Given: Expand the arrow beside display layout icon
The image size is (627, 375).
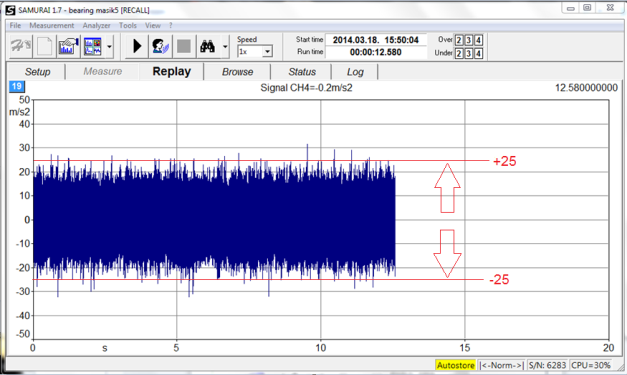Looking at the screenshot, I should coord(109,47).
